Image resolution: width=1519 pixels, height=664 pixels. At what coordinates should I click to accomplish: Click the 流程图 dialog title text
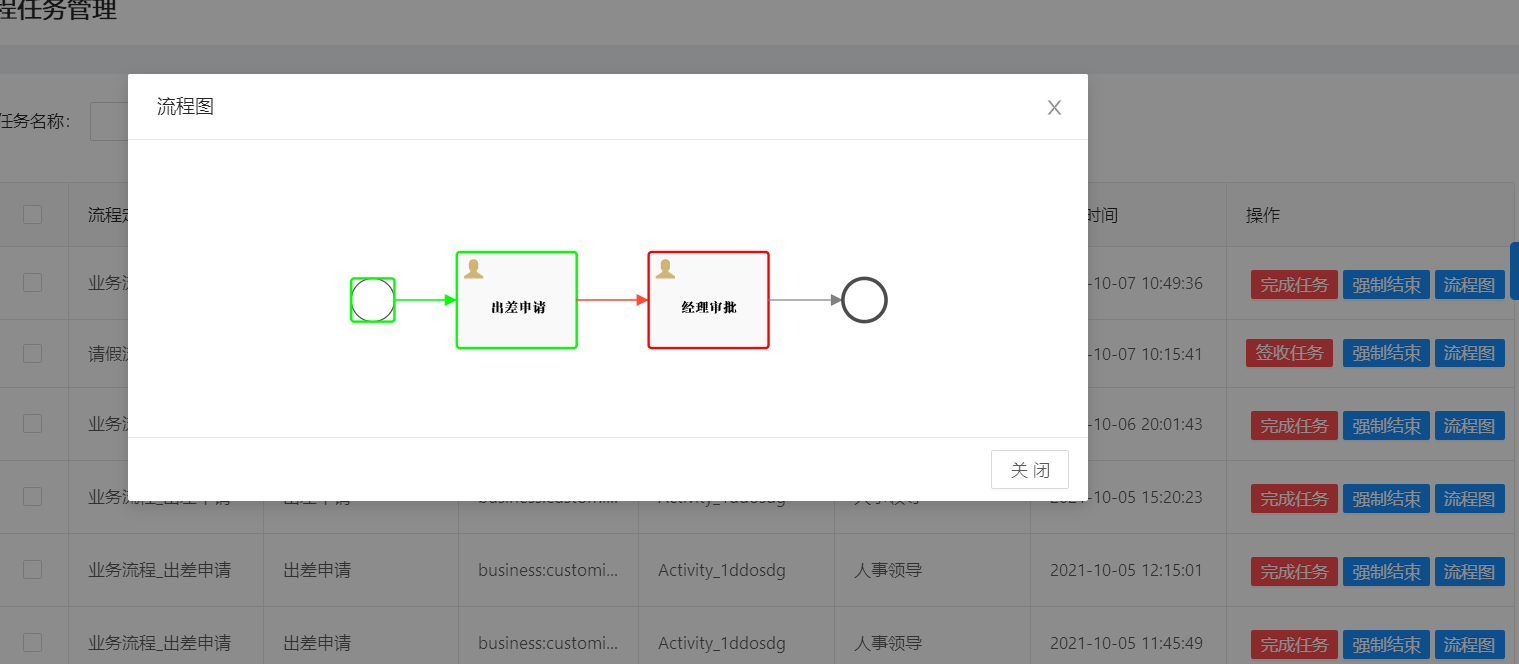tap(185, 107)
